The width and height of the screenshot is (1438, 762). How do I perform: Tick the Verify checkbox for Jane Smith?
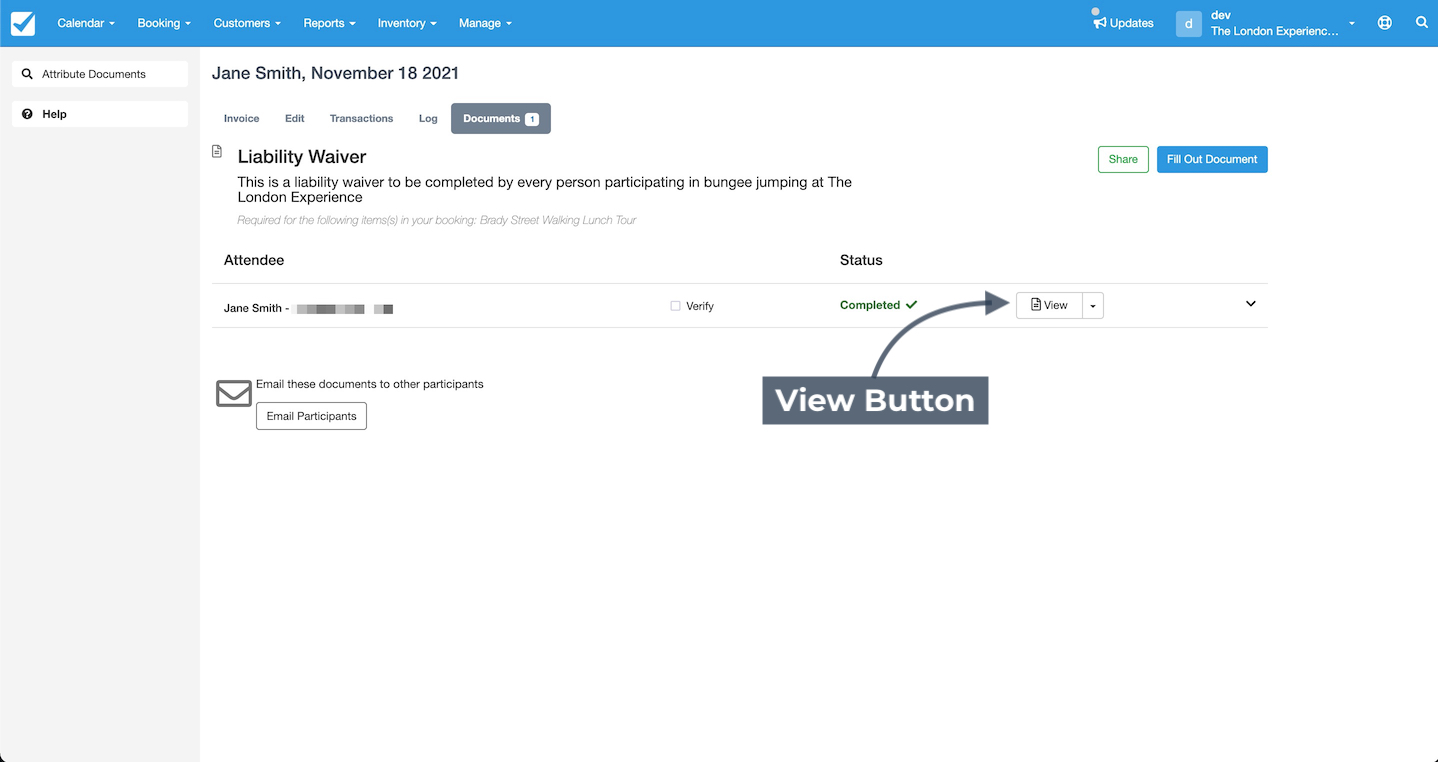675,306
